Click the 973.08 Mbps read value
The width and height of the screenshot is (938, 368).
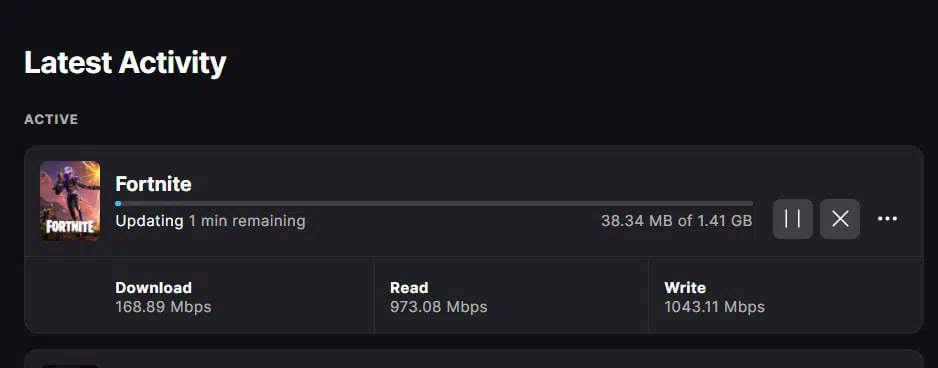pos(438,308)
